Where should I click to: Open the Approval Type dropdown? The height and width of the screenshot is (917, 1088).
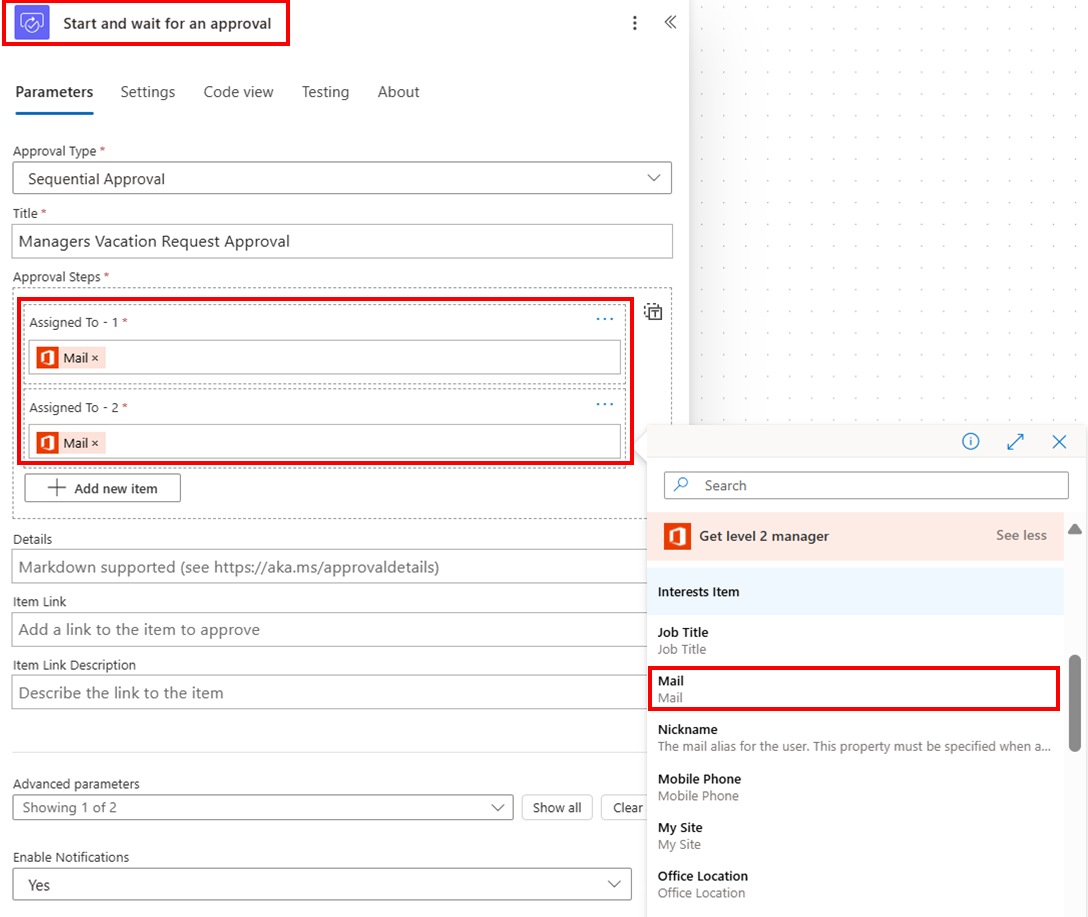342,177
